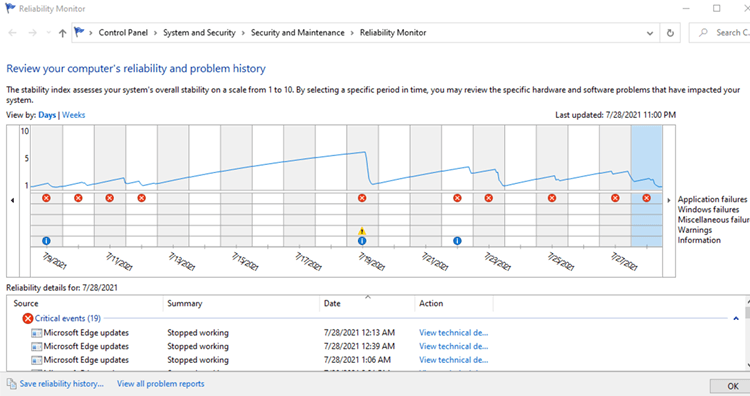View technical details for 12:39 AM event
The image size is (750, 396).
click(453, 346)
